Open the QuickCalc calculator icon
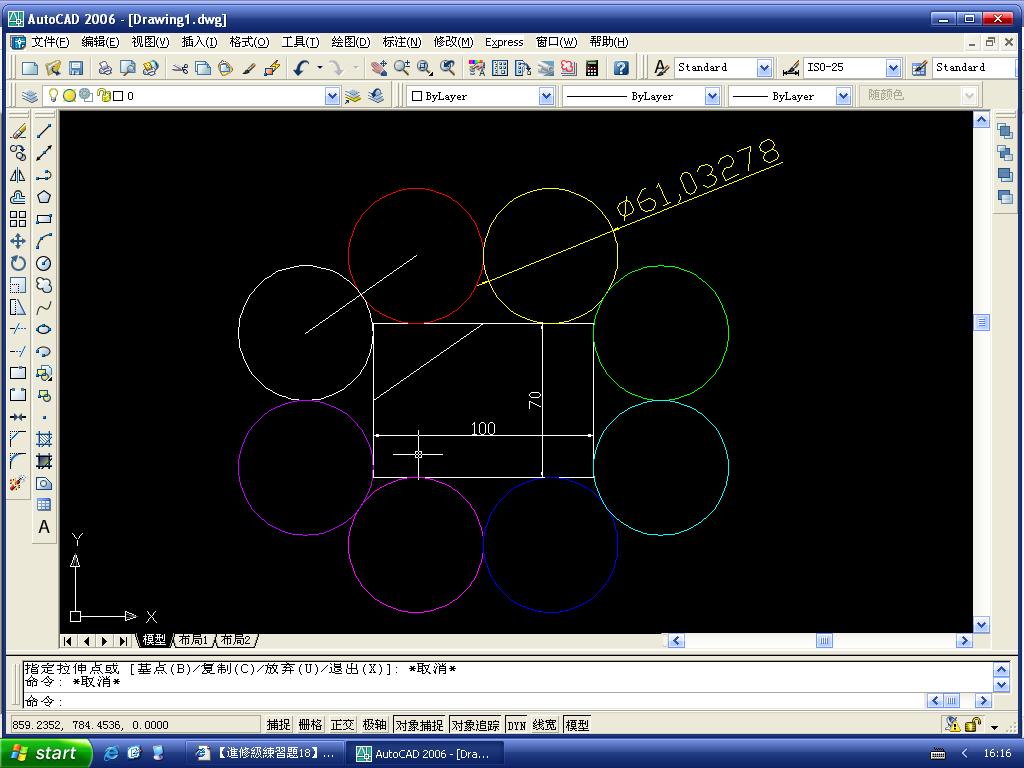 pos(592,67)
